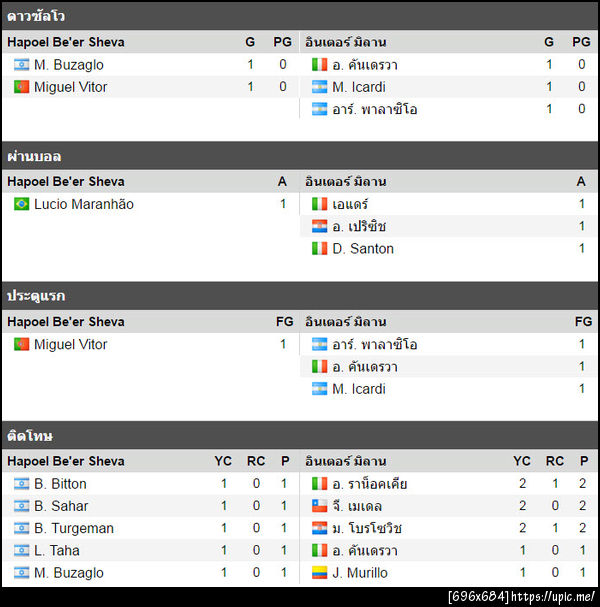Click the Chile flag beside จี. เมเดล
This screenshot has width=600, height=607.
(320, 506)
